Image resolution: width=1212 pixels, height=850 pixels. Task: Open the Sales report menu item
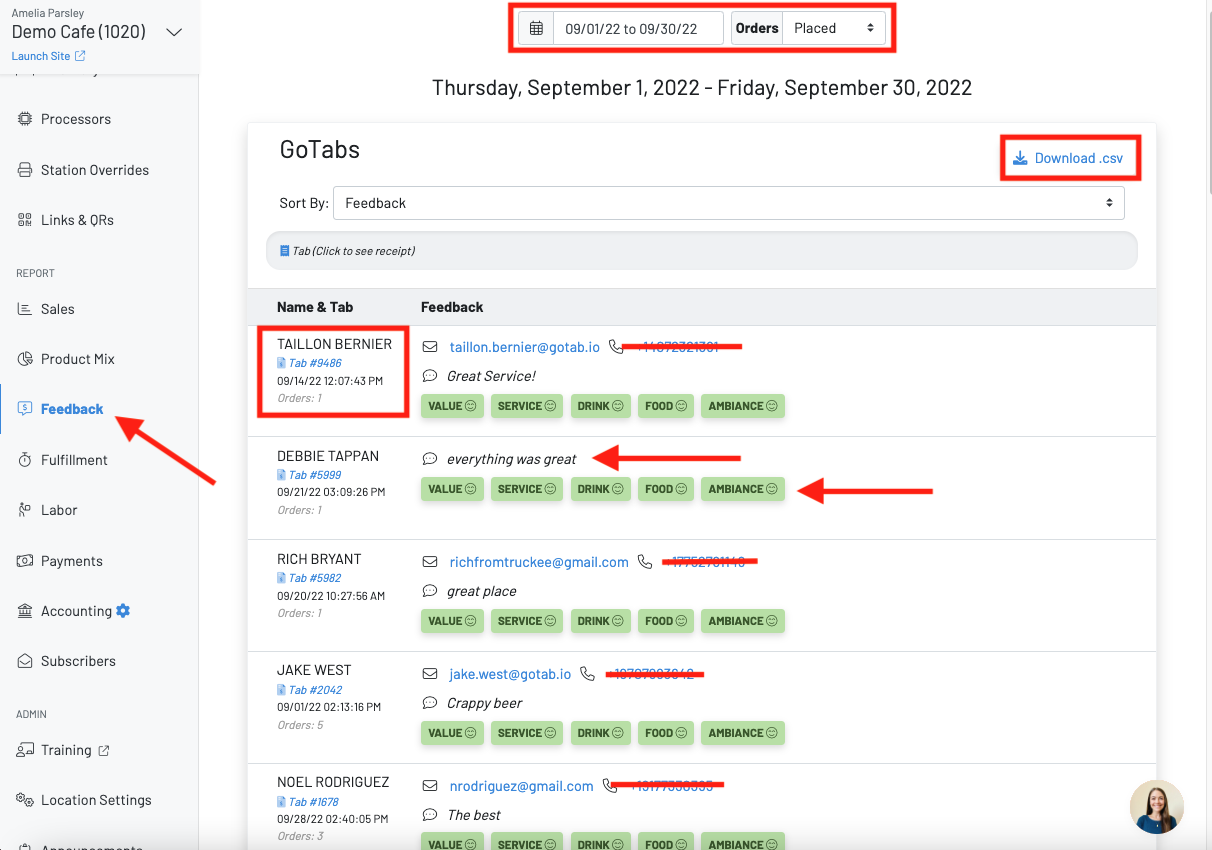click(57, 309)
